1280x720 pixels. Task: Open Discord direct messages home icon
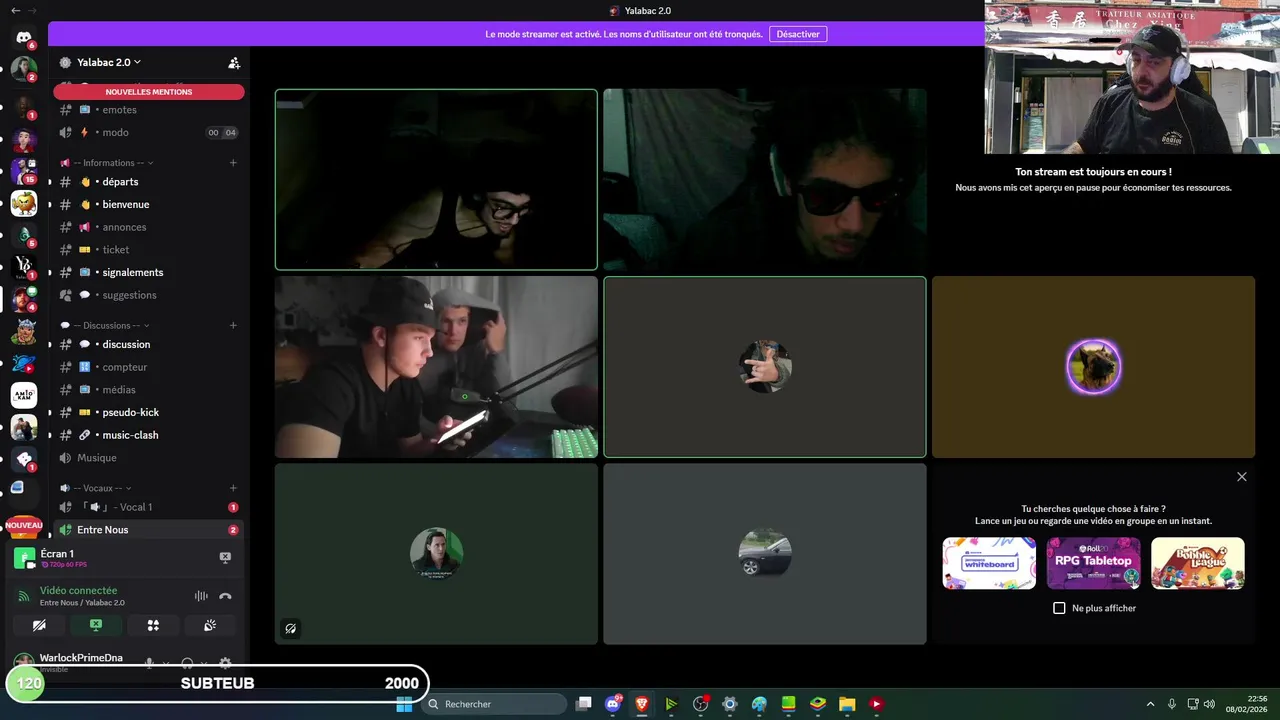[x=24, y=37]
